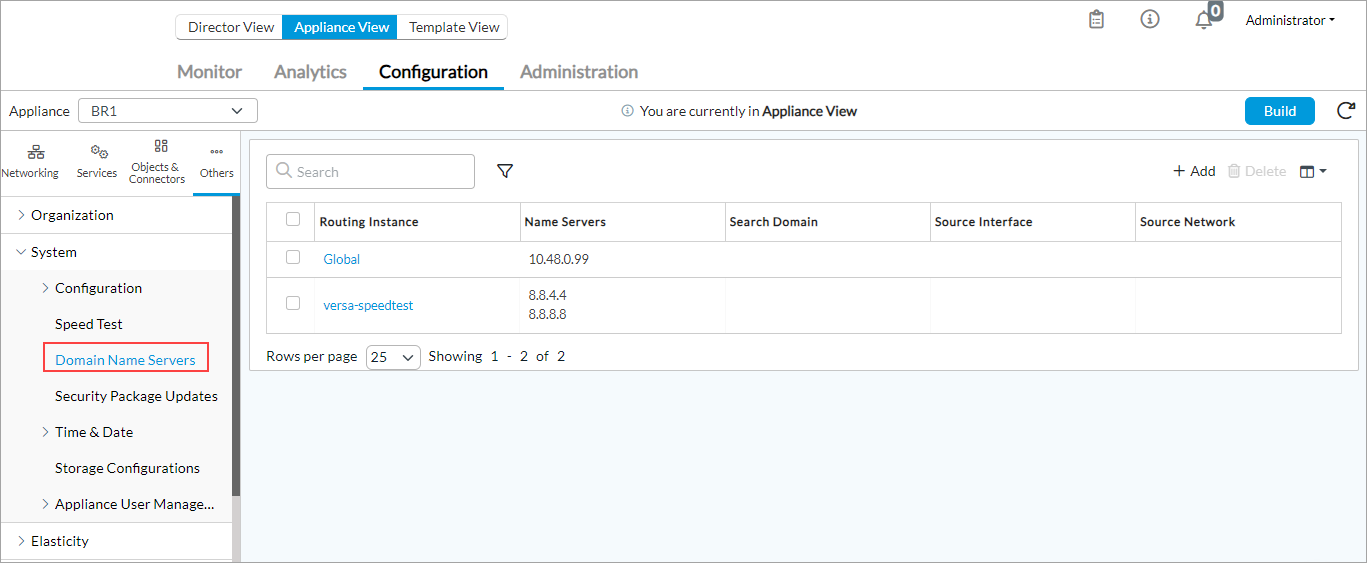Check the Global row checkbox
The image size is (1367, 563).
coord(293,257)
